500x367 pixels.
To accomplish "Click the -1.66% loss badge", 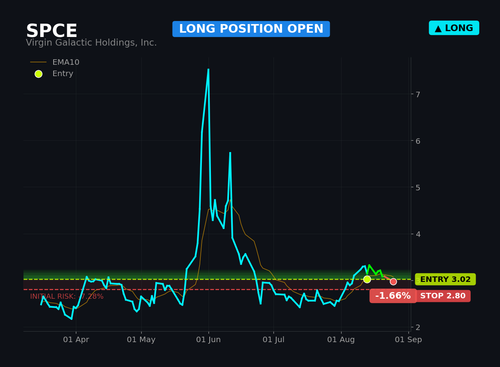I will coord(393,296).
